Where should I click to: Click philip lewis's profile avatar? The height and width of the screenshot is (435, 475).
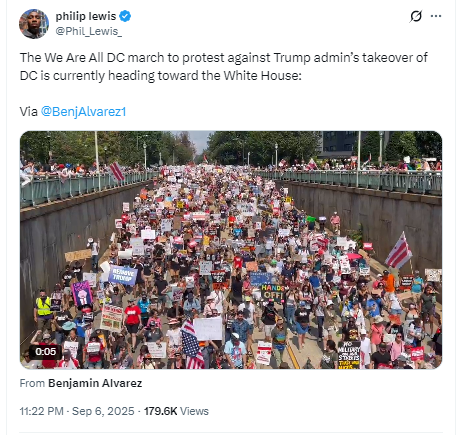(x=34, y=24)
